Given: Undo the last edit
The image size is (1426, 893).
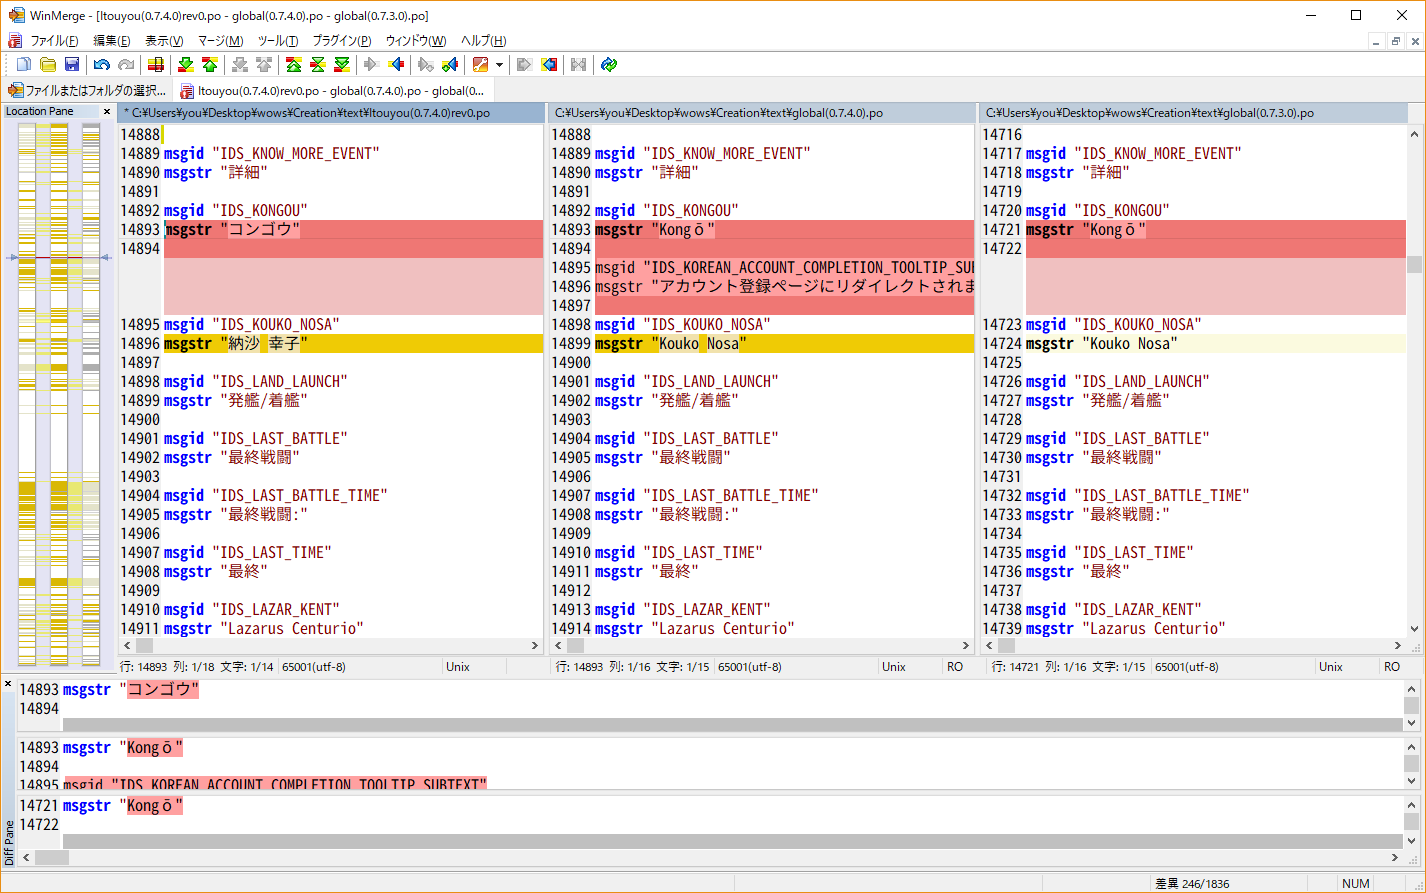Looking at the screenshot, I should (x=101, y=65).
